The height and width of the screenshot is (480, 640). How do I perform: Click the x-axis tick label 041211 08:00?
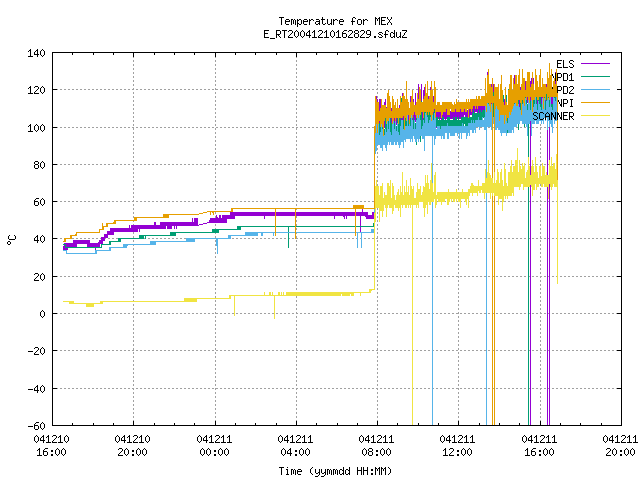point(376,446)
